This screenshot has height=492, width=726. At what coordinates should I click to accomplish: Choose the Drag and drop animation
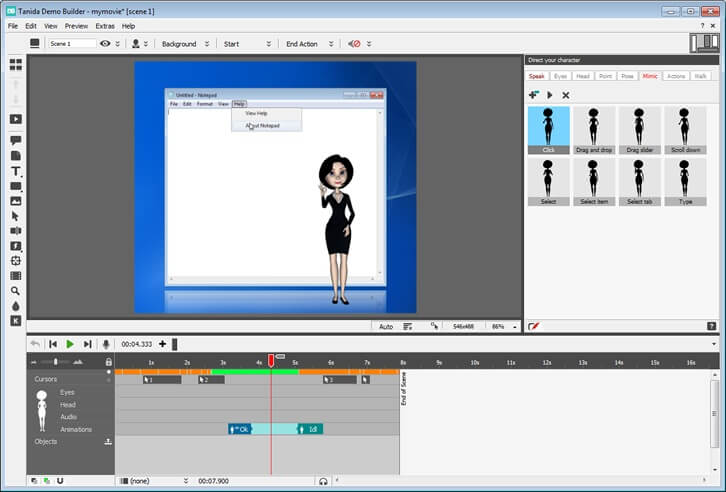pos(593,130)
